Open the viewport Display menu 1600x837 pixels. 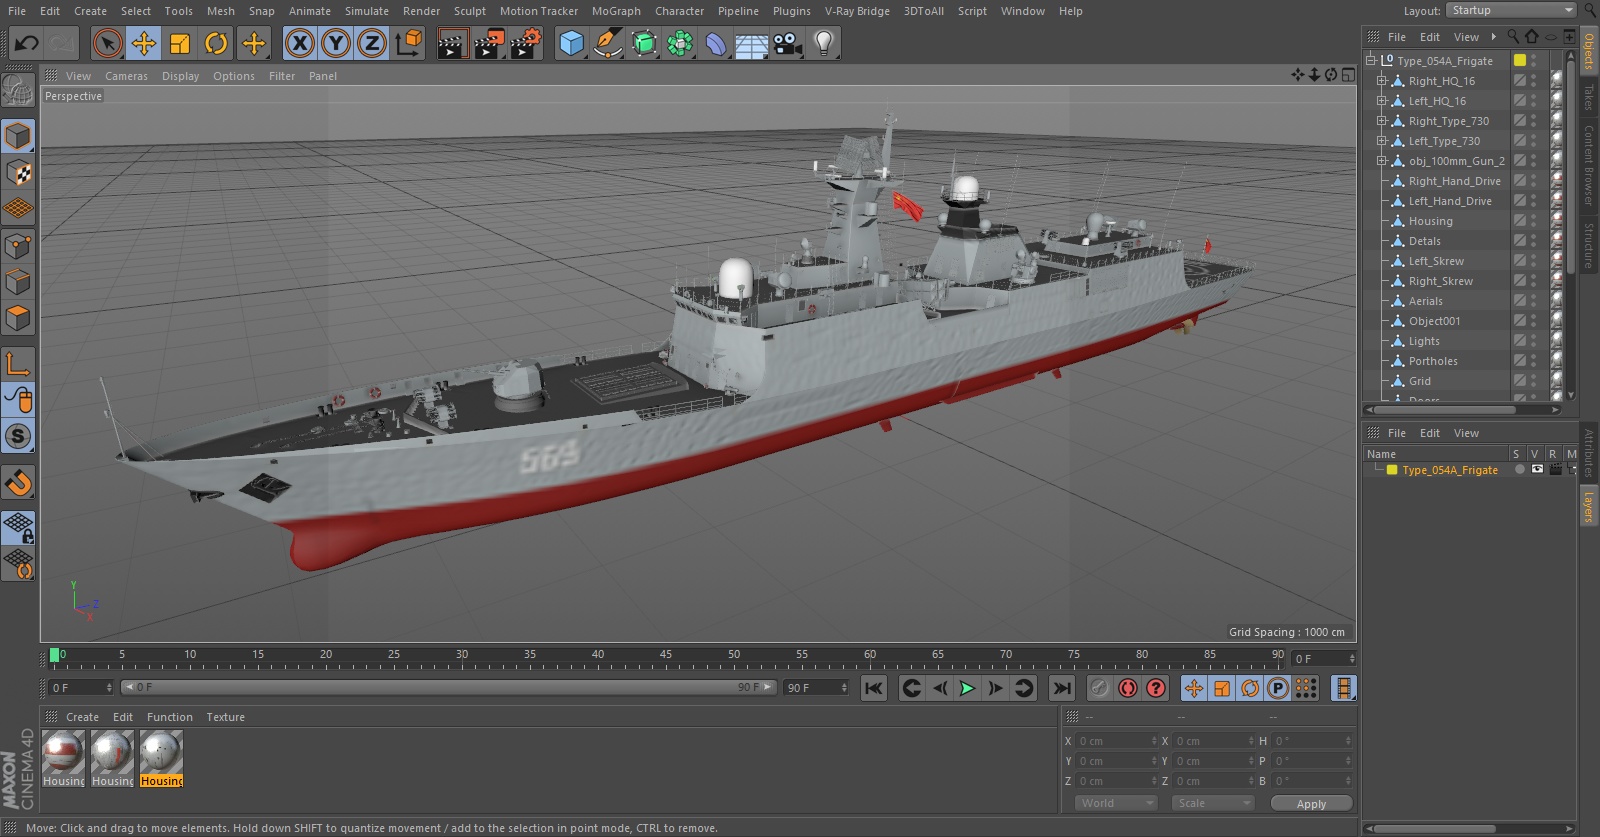[180, 76]
